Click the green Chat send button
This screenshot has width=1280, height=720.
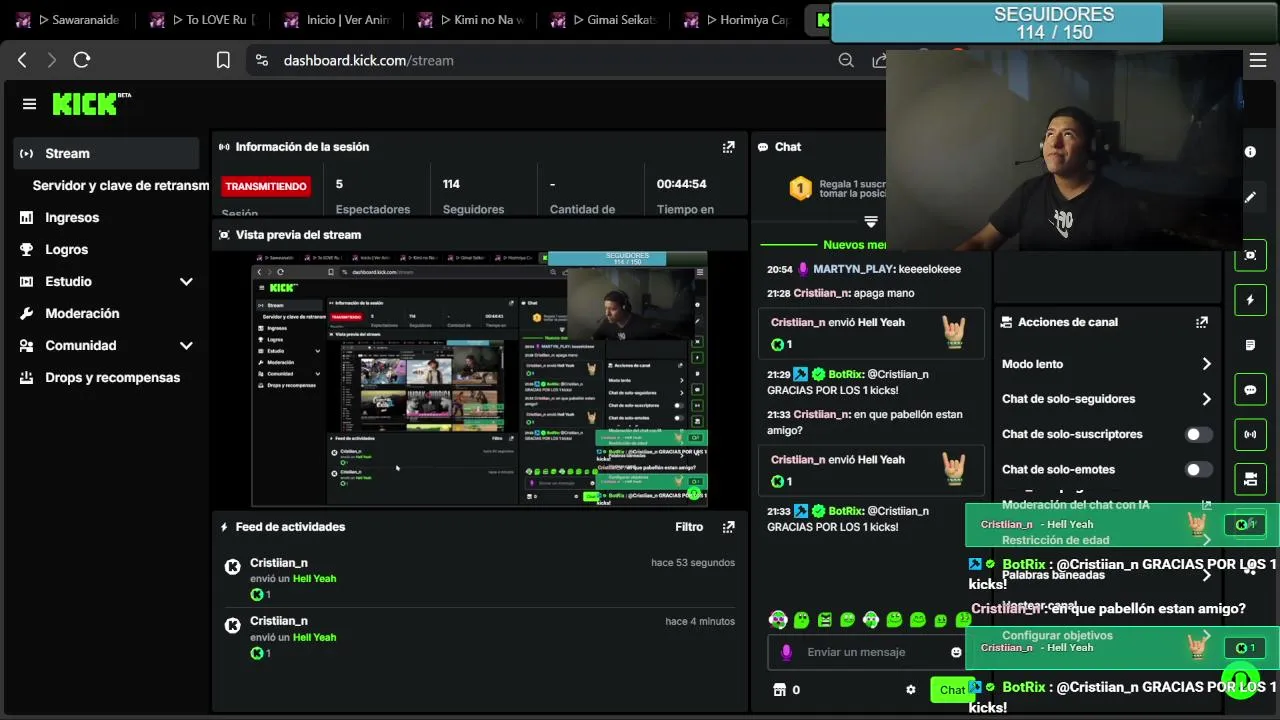tap(951, 690)
